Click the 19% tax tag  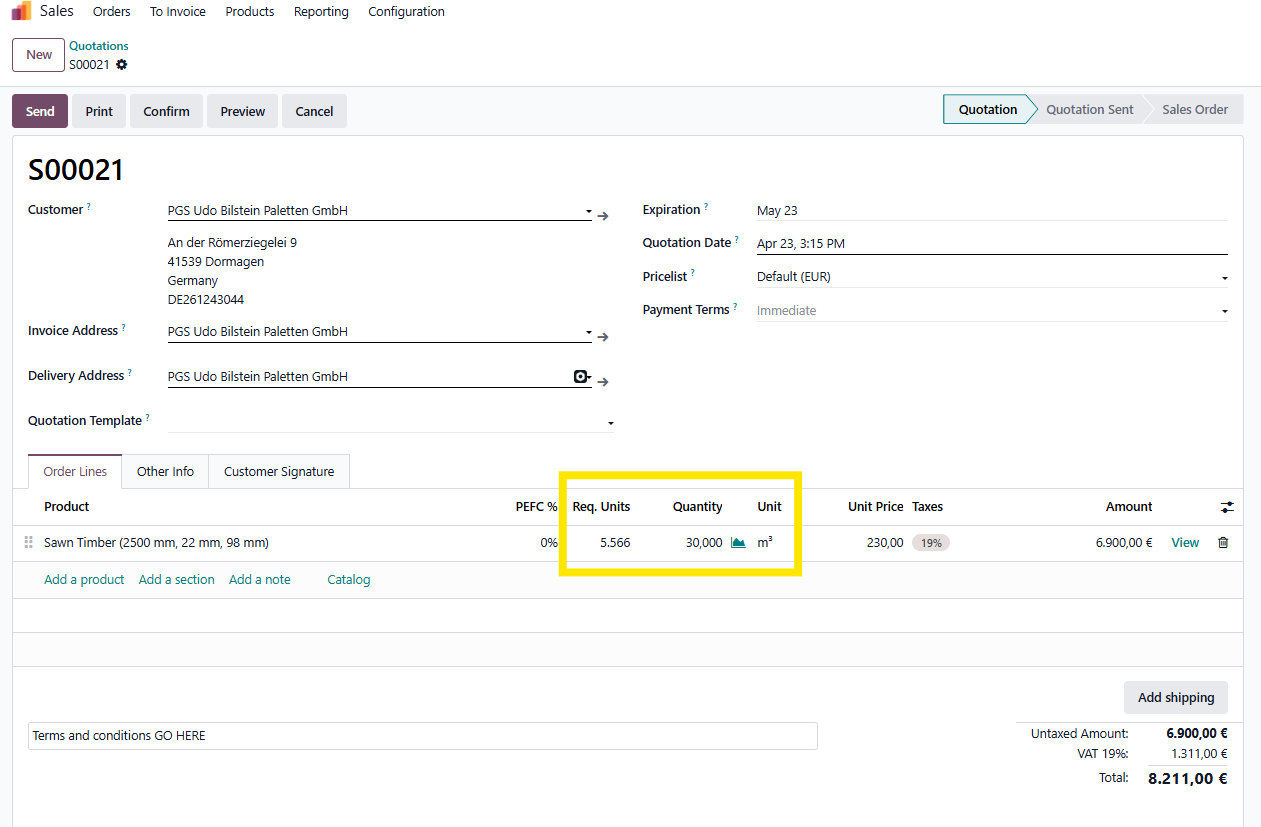pos(931,543)
